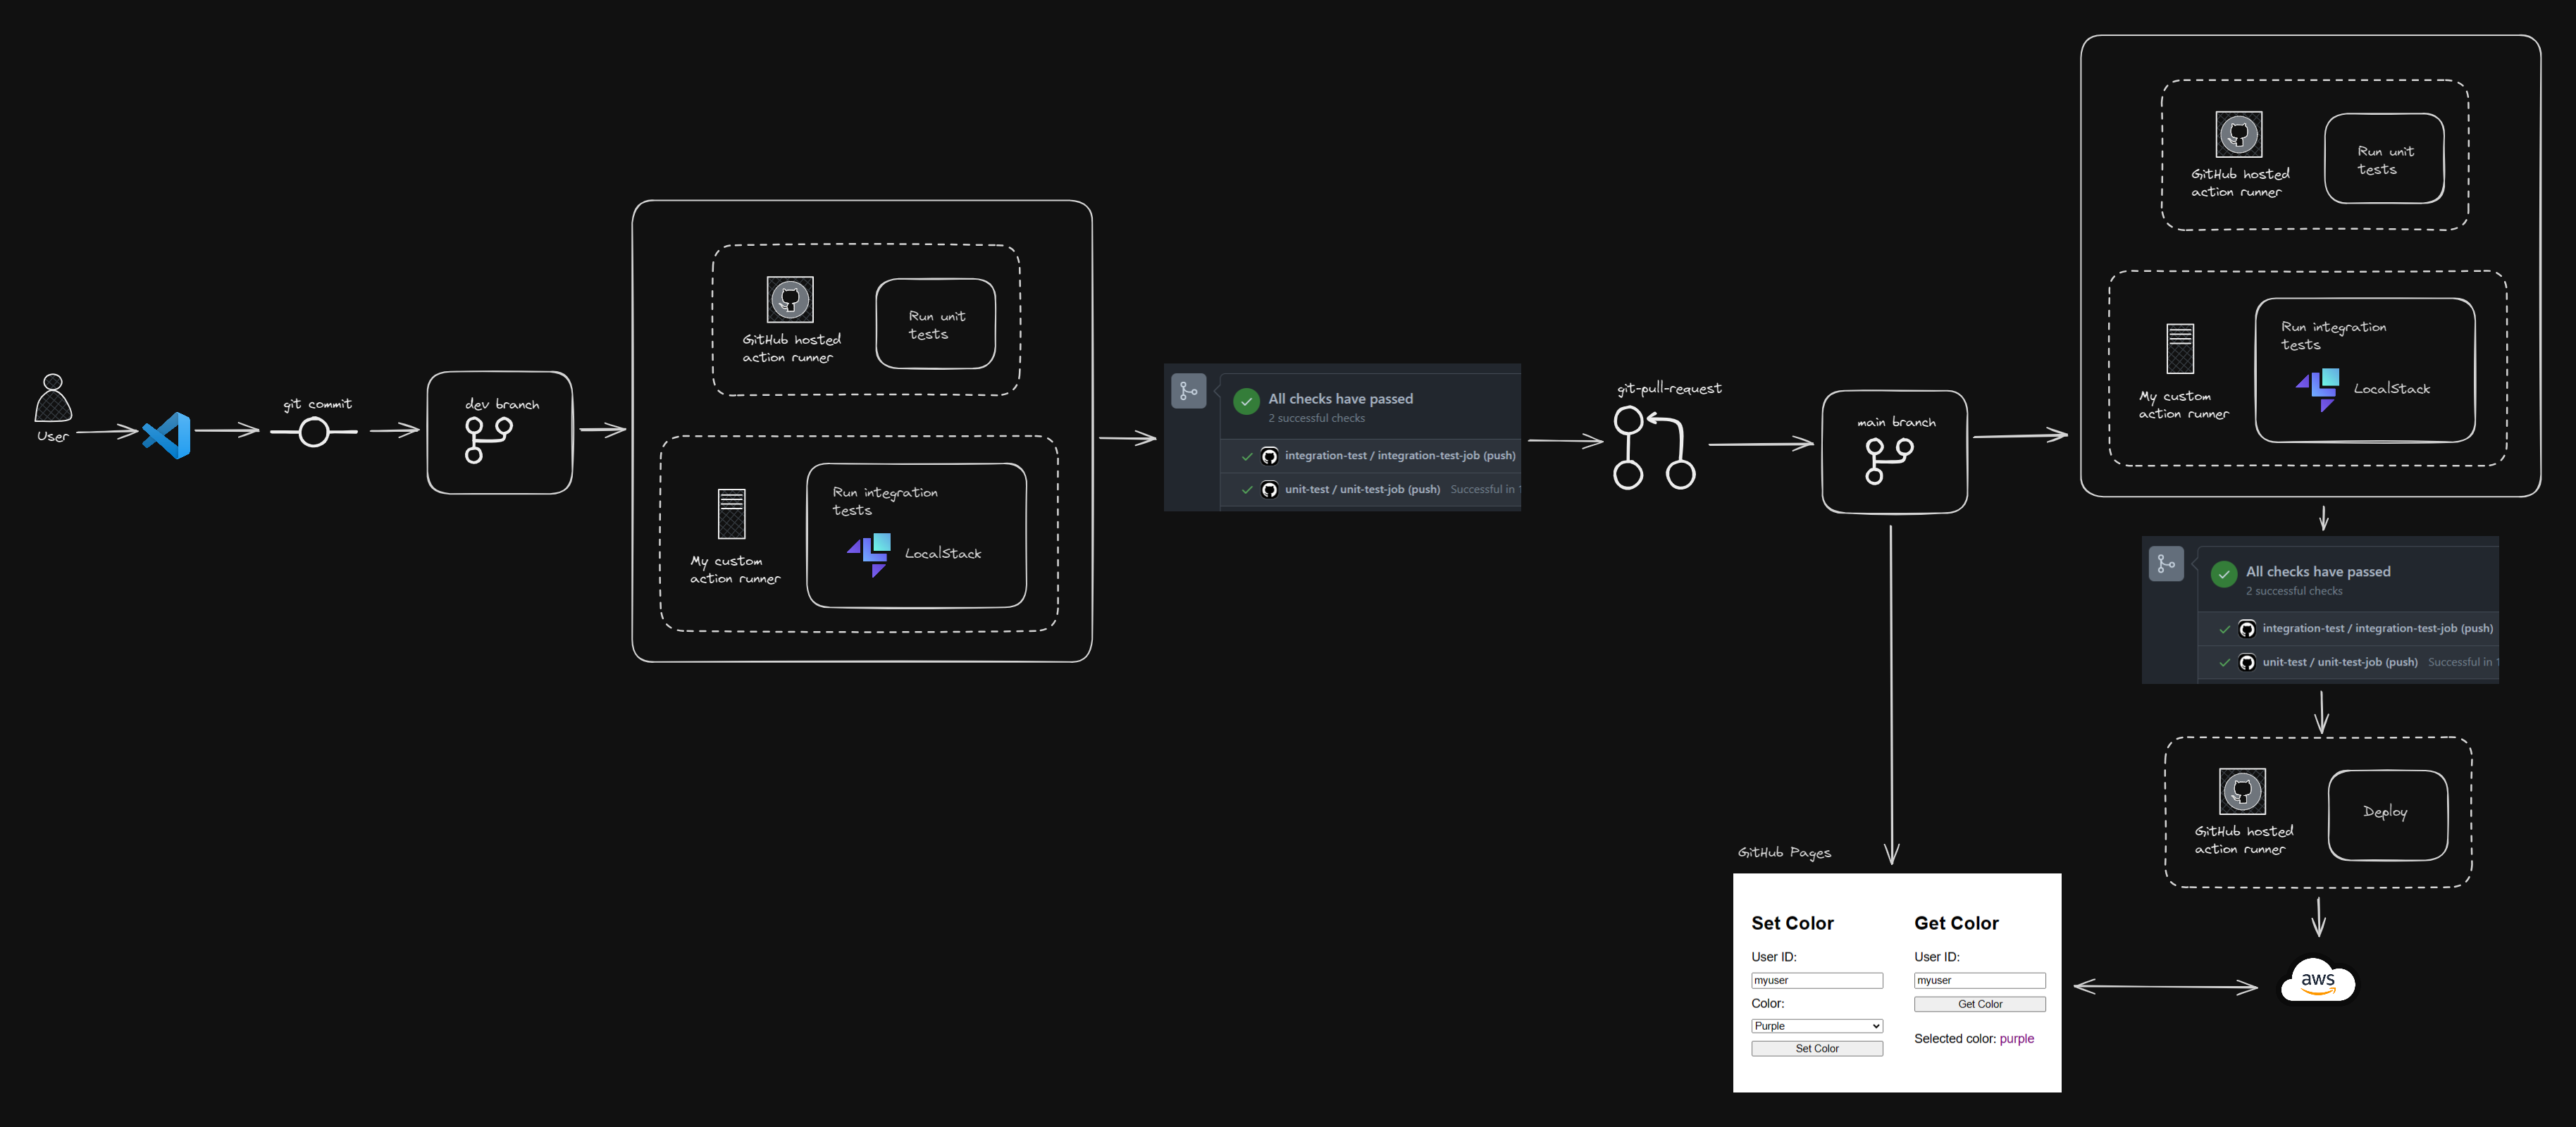The image size is (2576, 1127).
Task: Click the LocalStack logo below the main branch pipeline
Action: pos(2317,388)
